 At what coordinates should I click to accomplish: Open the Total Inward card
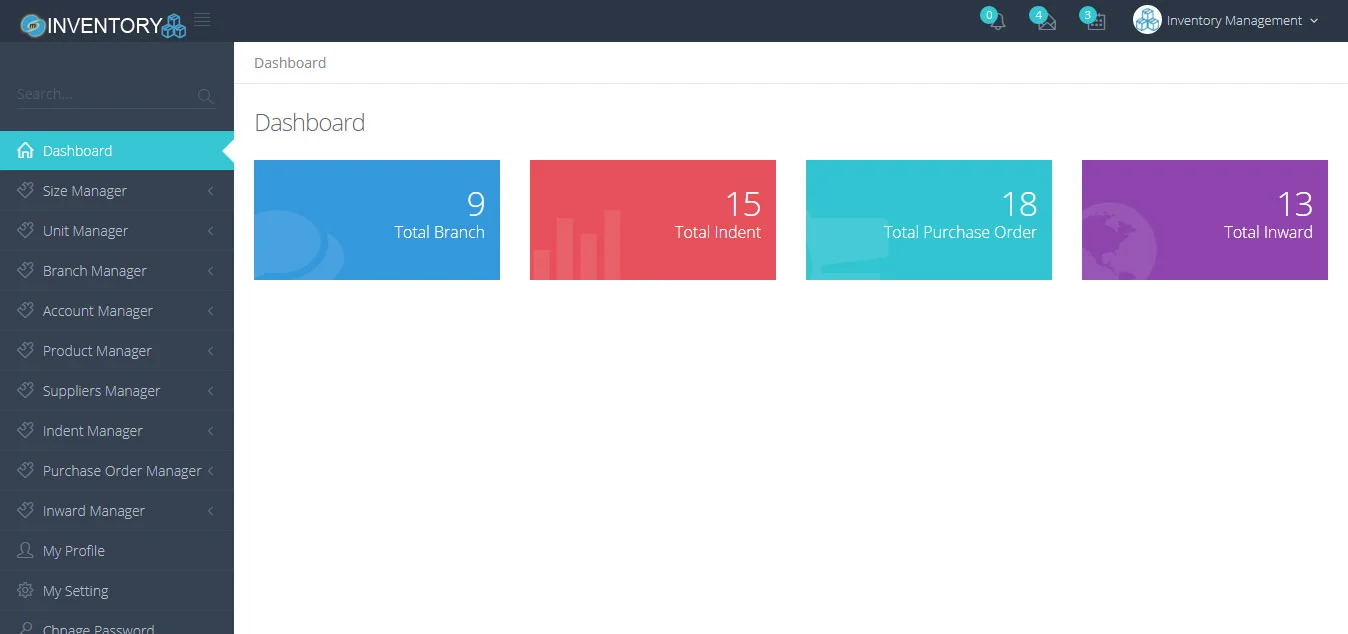(1205, 220)
